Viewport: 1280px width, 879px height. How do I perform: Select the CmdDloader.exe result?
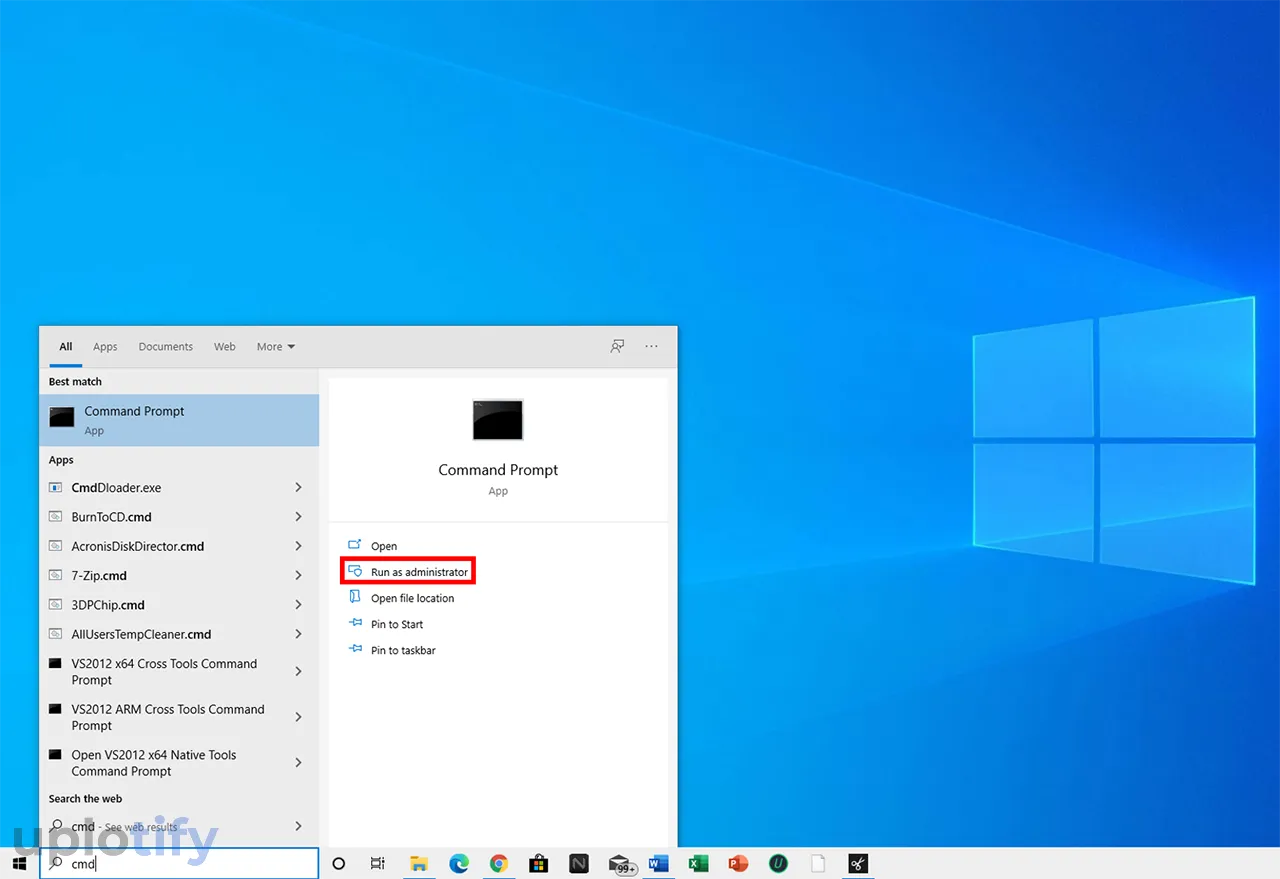coord(116,488)
